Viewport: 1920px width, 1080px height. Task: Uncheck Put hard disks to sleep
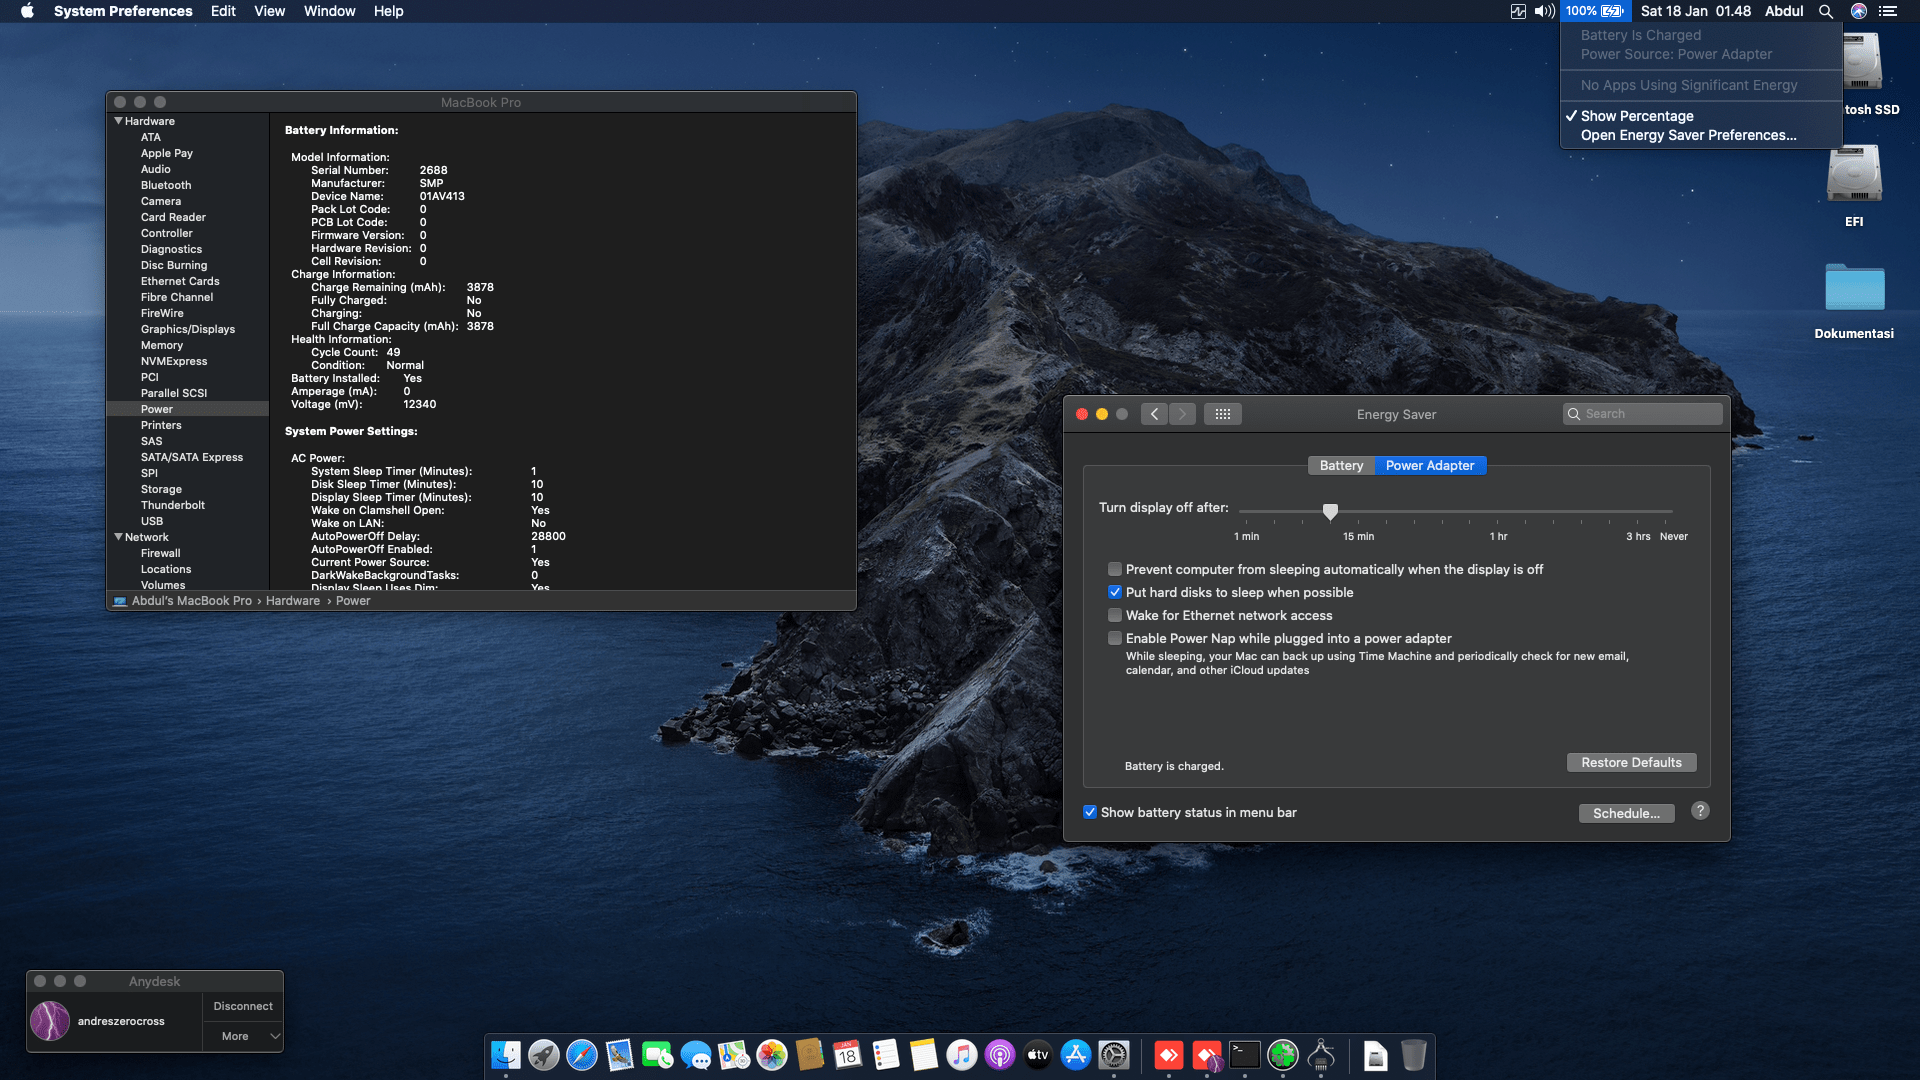pos(1115,593)
